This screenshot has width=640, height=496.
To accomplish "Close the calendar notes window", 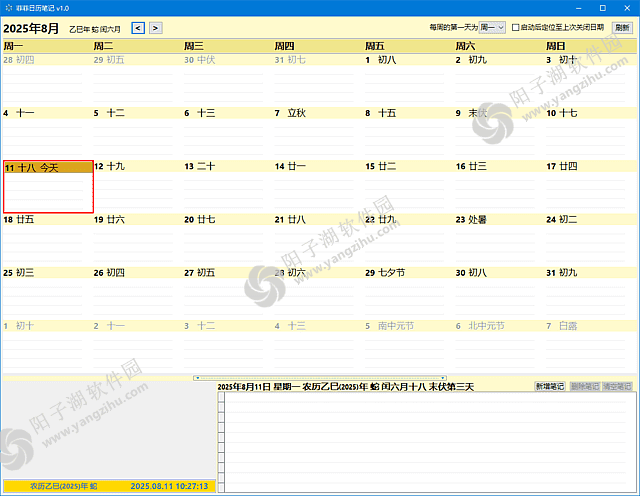I will point(627,8).
